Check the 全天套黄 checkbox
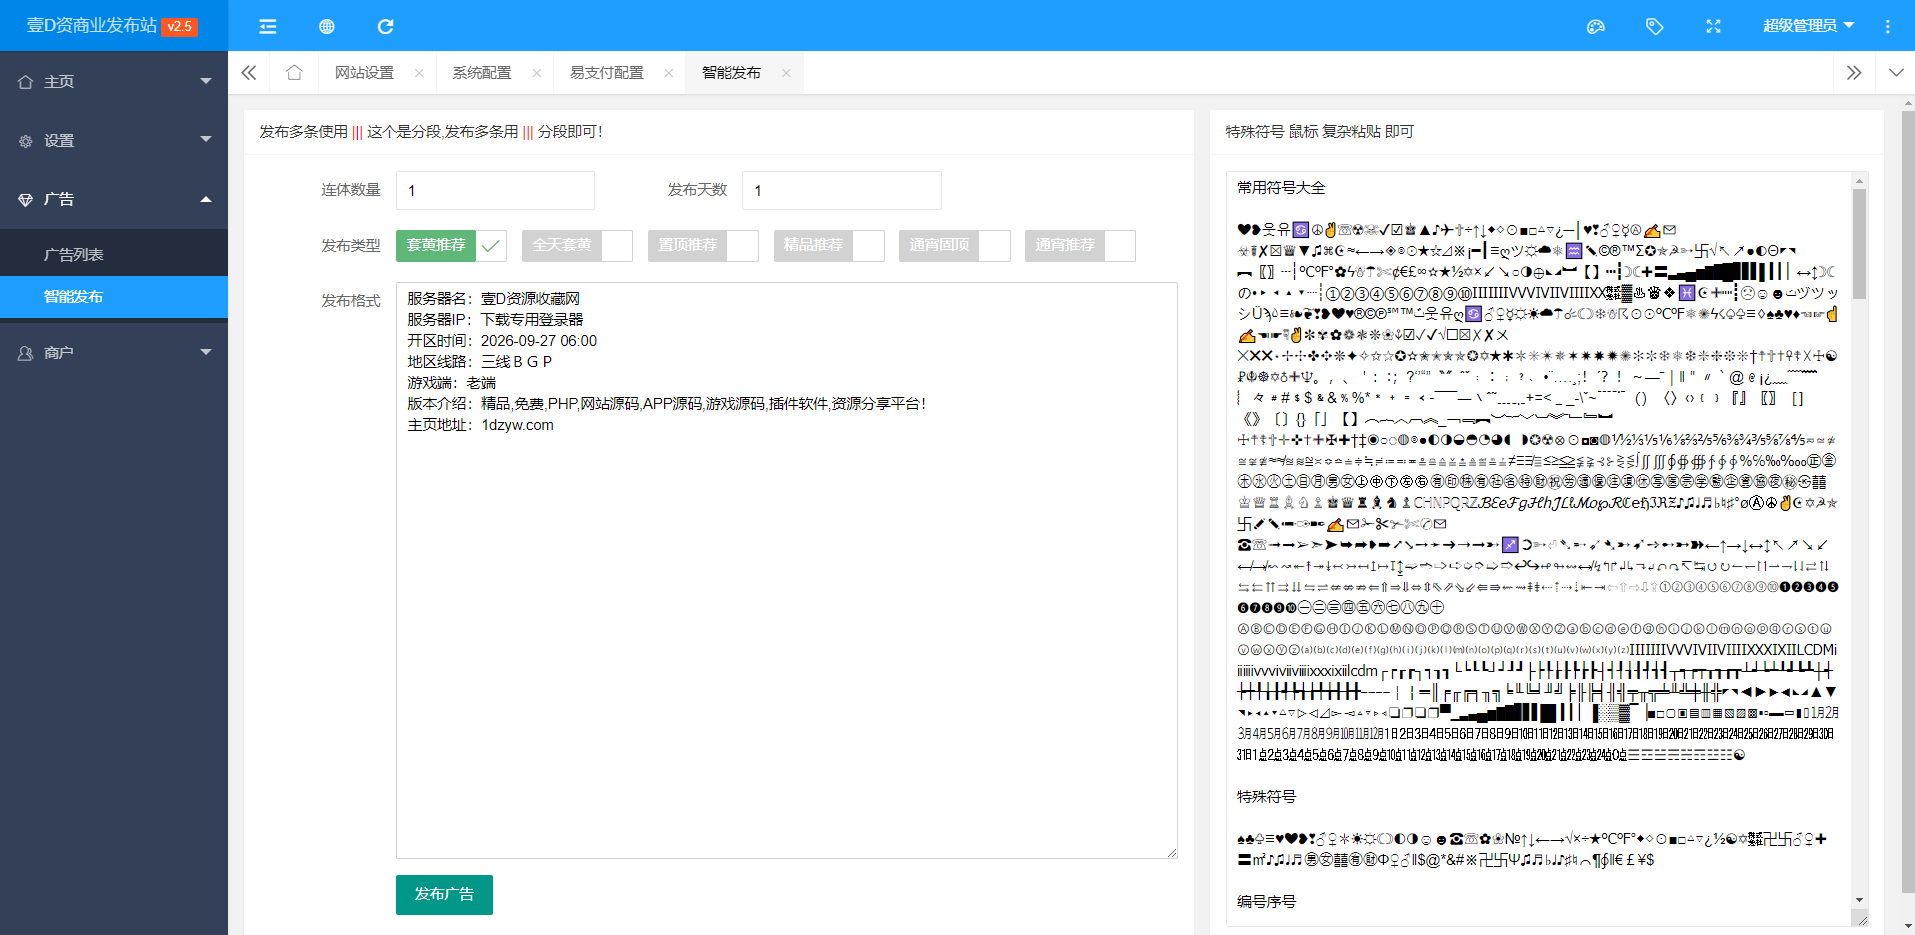1915x935 pixels. tap(577, 246)
